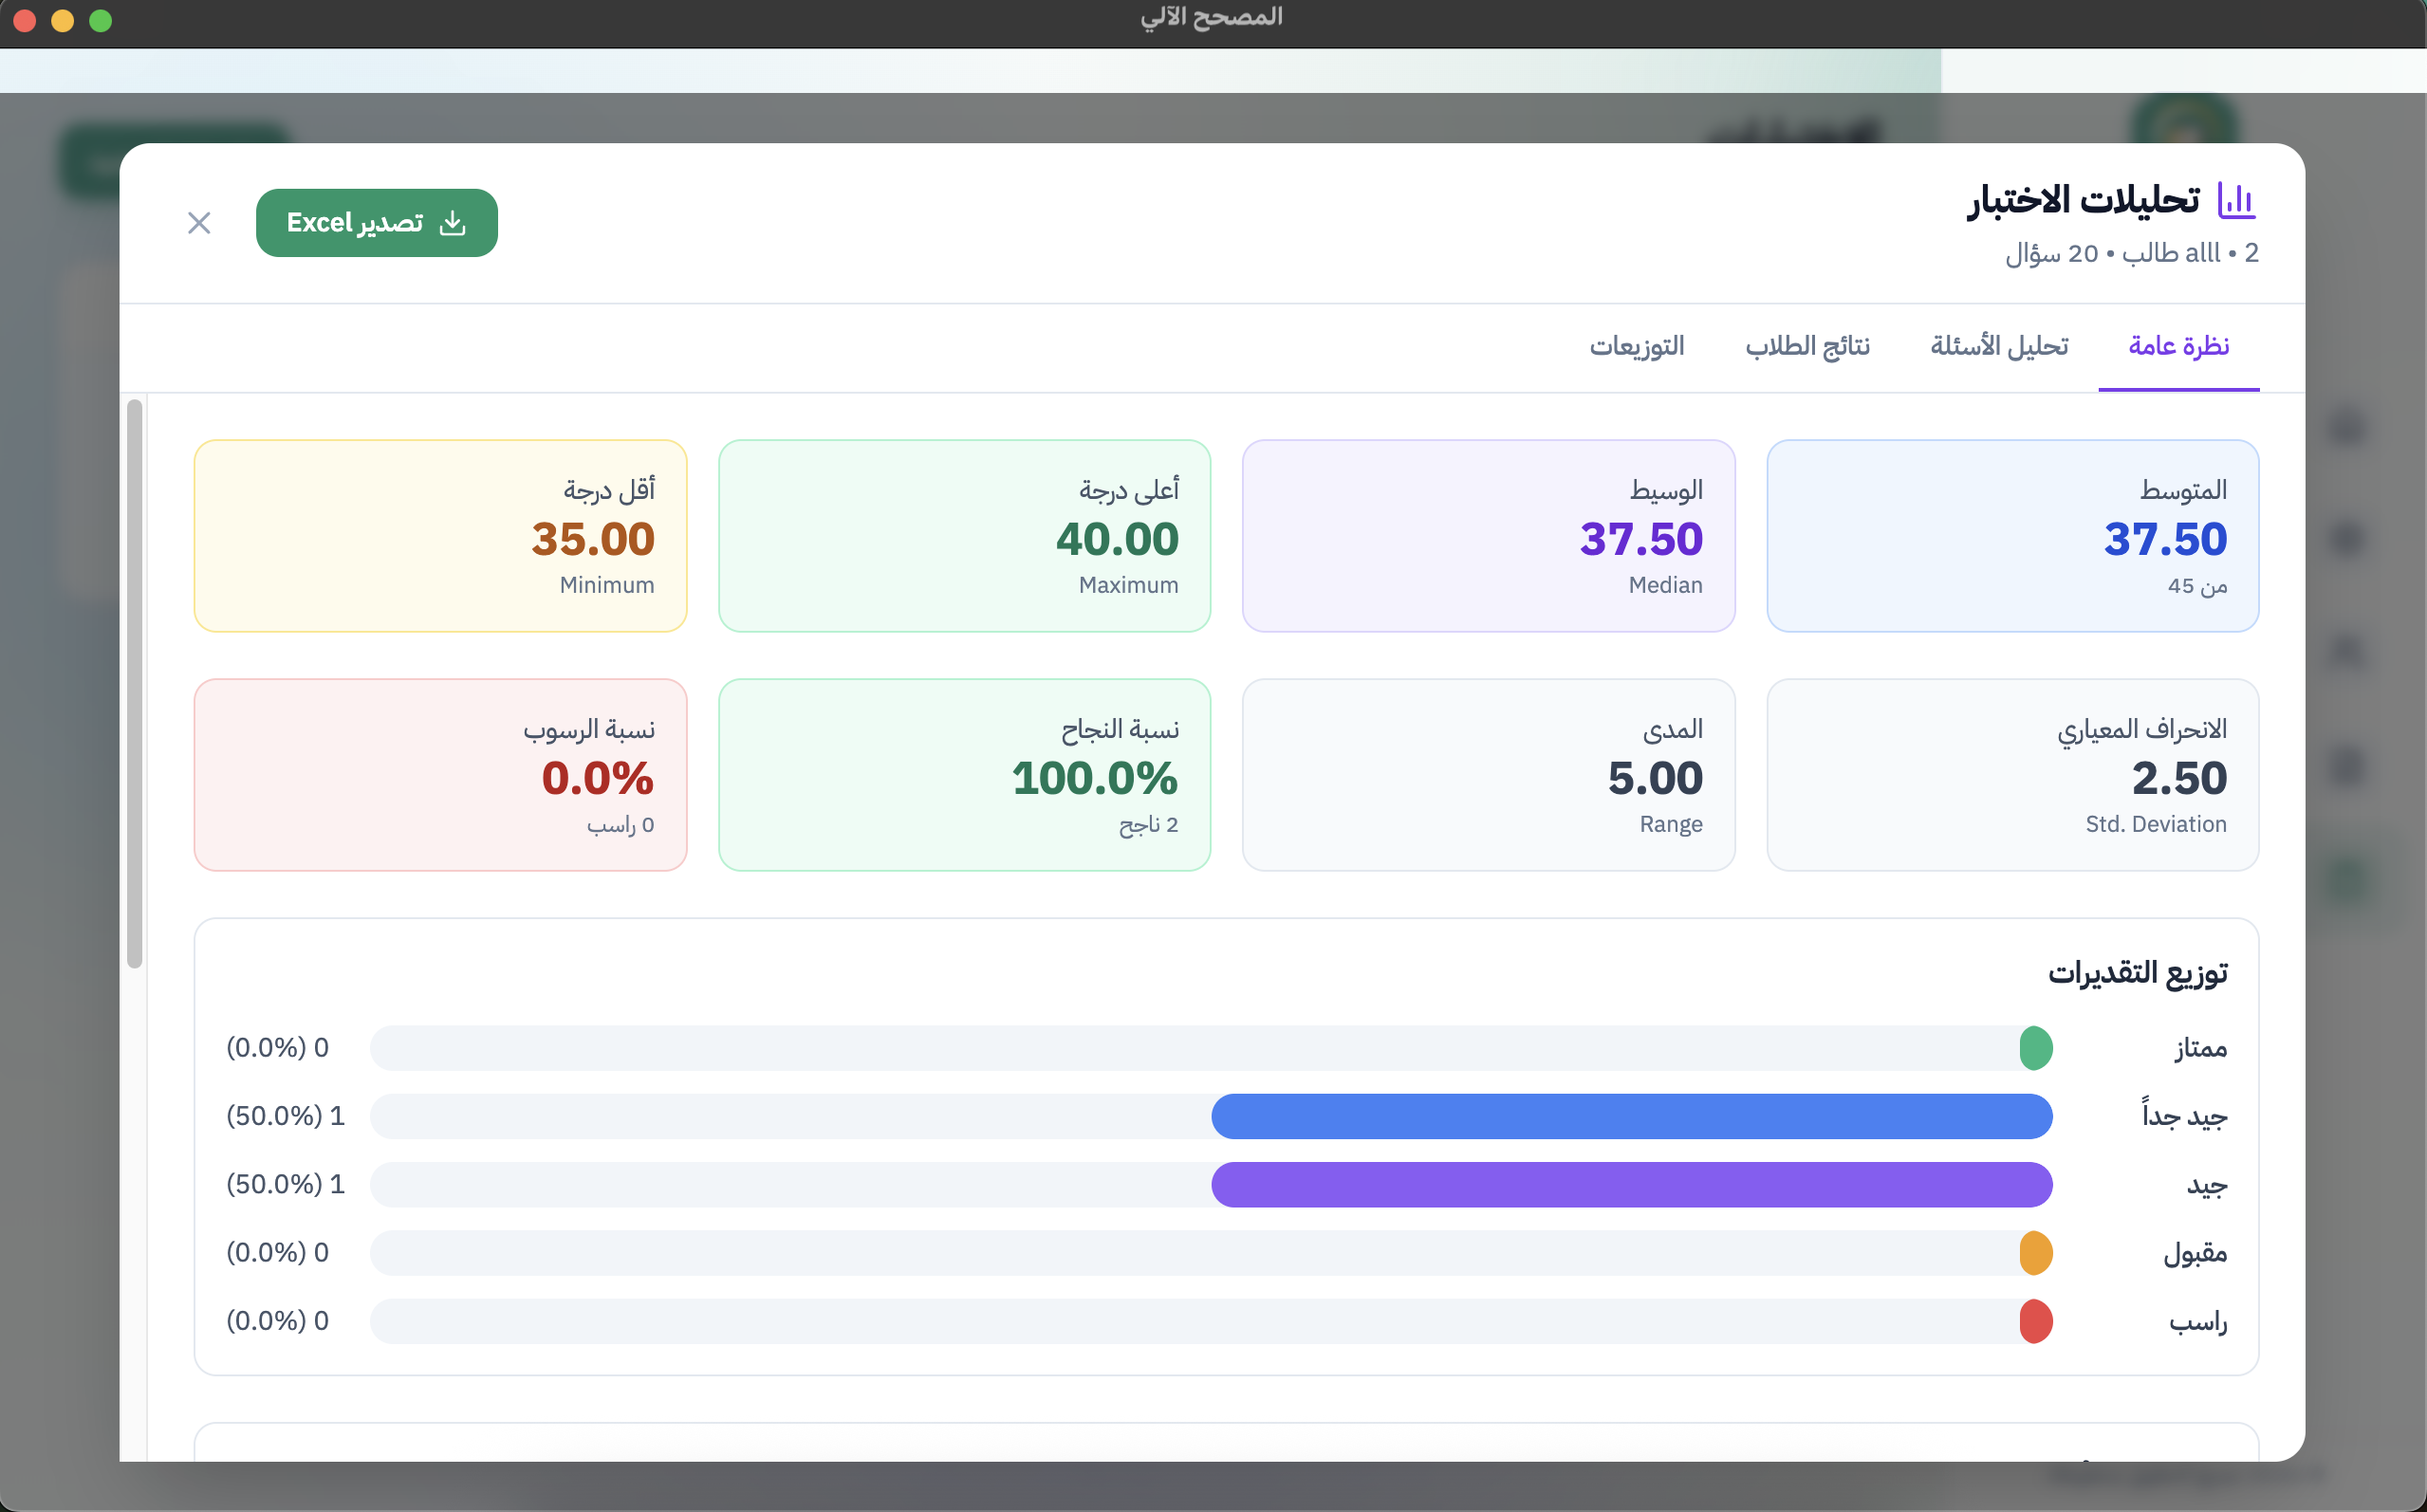Click the bar chart icon beside تحليلات الاختبار title
Viewport: 2427px width, 1512px height.
2237,200
